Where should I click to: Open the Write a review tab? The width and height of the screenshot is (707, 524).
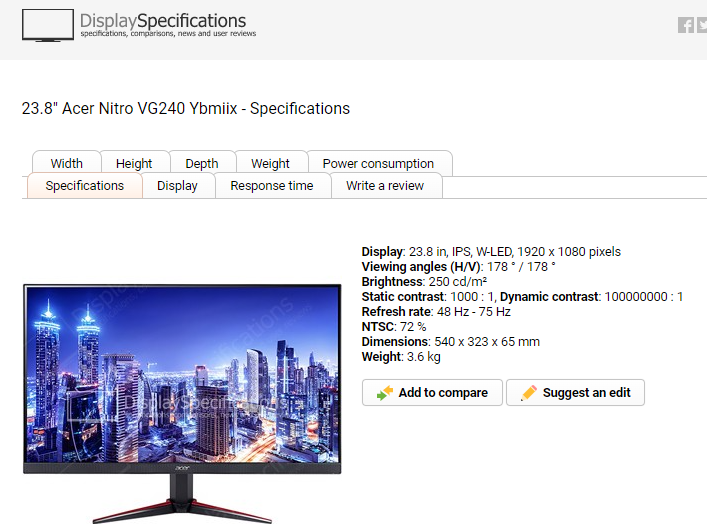(385, 186)
